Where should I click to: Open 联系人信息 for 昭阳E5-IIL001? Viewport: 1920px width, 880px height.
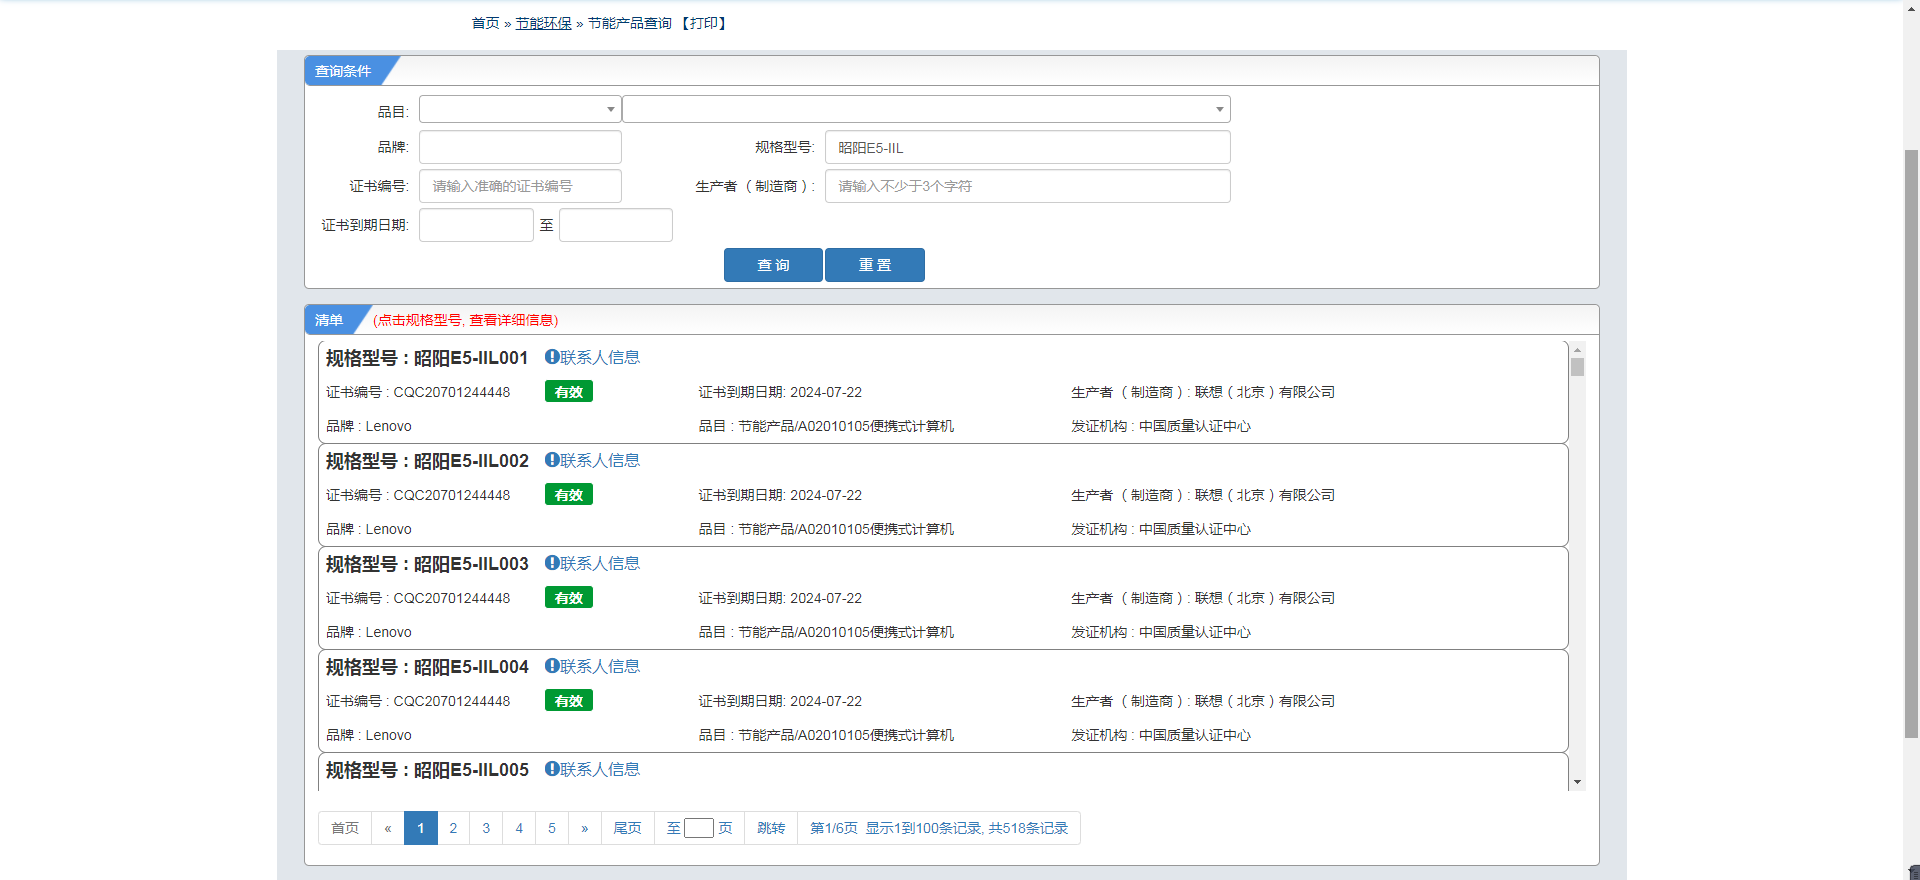click(599, 357)
